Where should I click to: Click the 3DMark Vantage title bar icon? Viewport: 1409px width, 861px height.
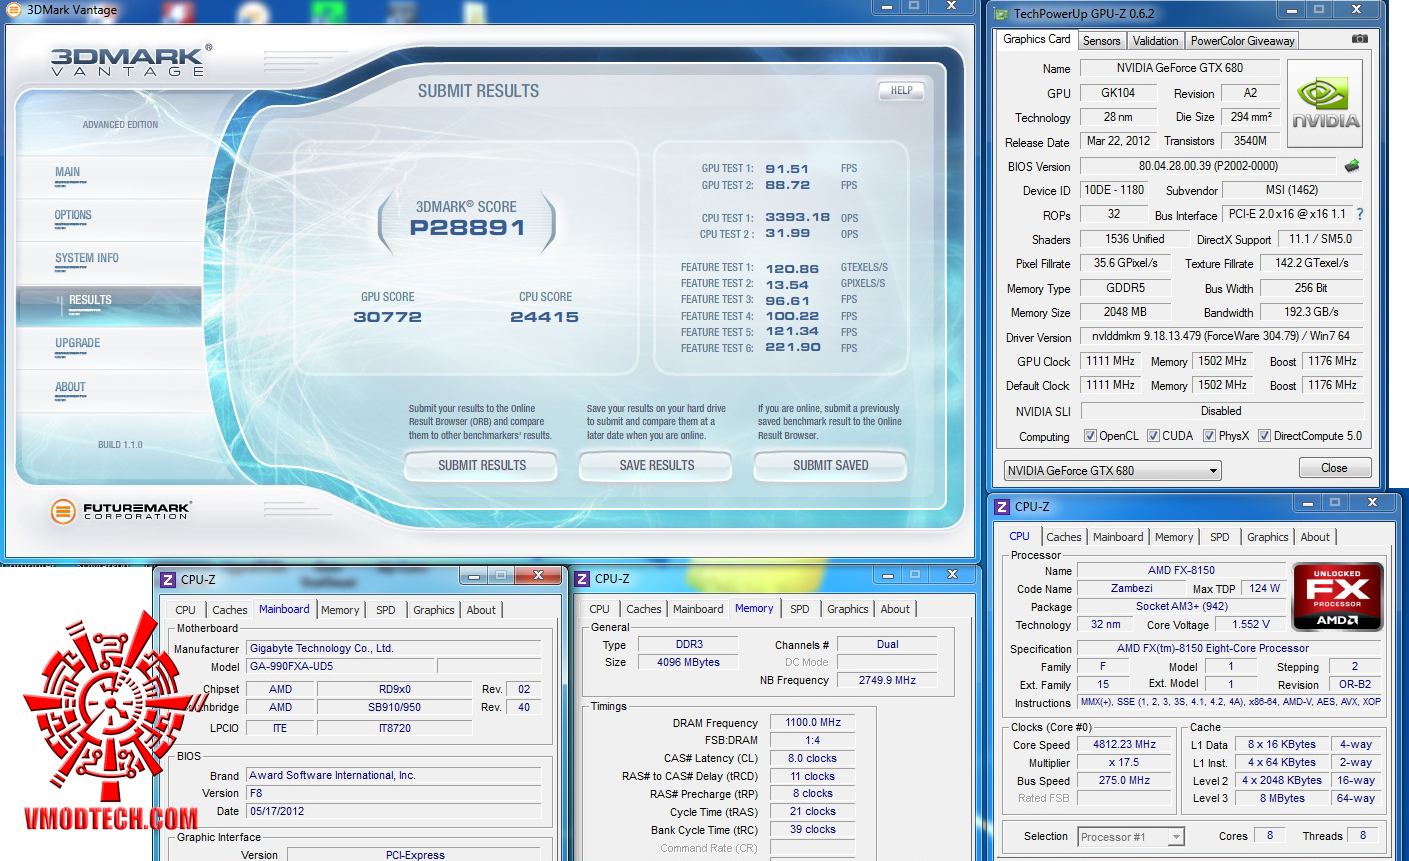pos(14,10)
